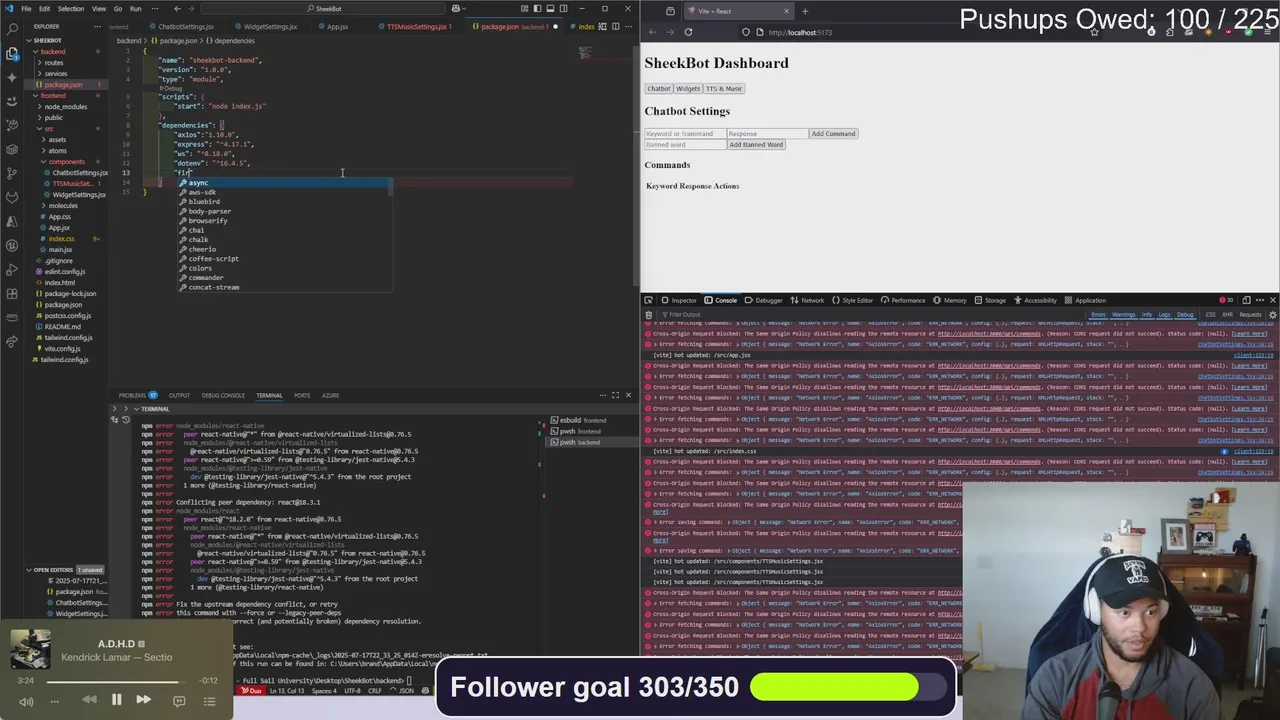Skip to next track in music player

[143, 700]
